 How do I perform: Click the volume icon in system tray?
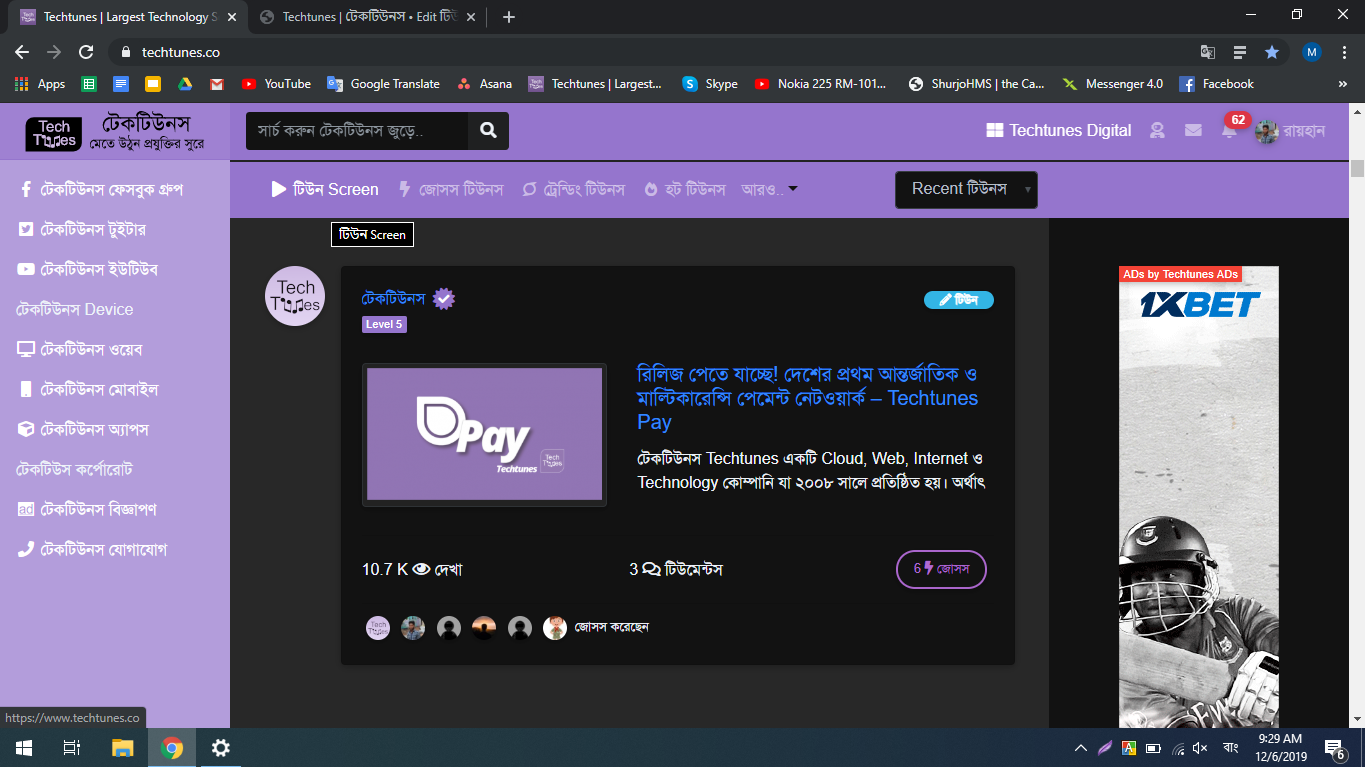(1200, 748)
